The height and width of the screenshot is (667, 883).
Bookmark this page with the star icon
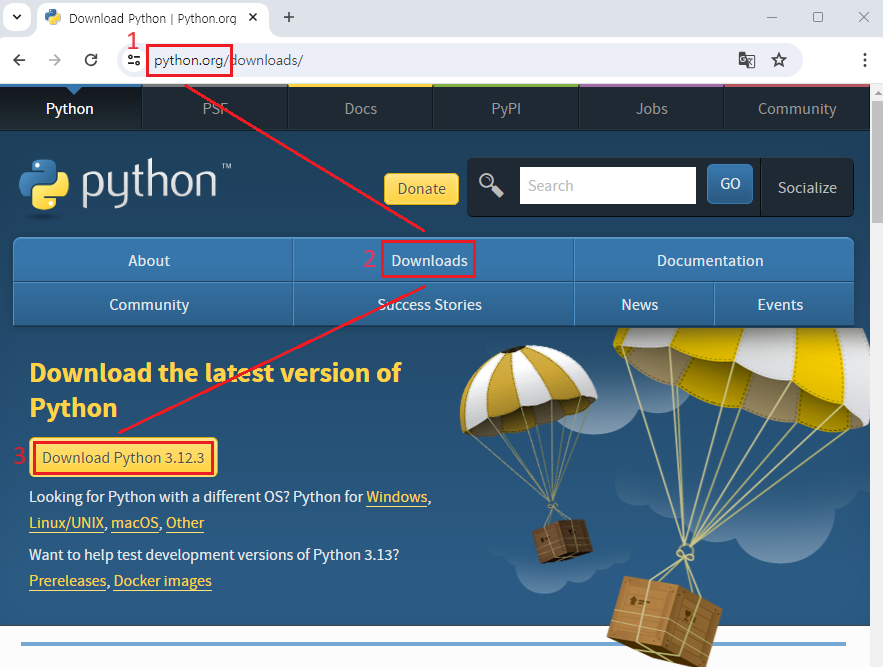pyautogui.click(x=779, y=60)
